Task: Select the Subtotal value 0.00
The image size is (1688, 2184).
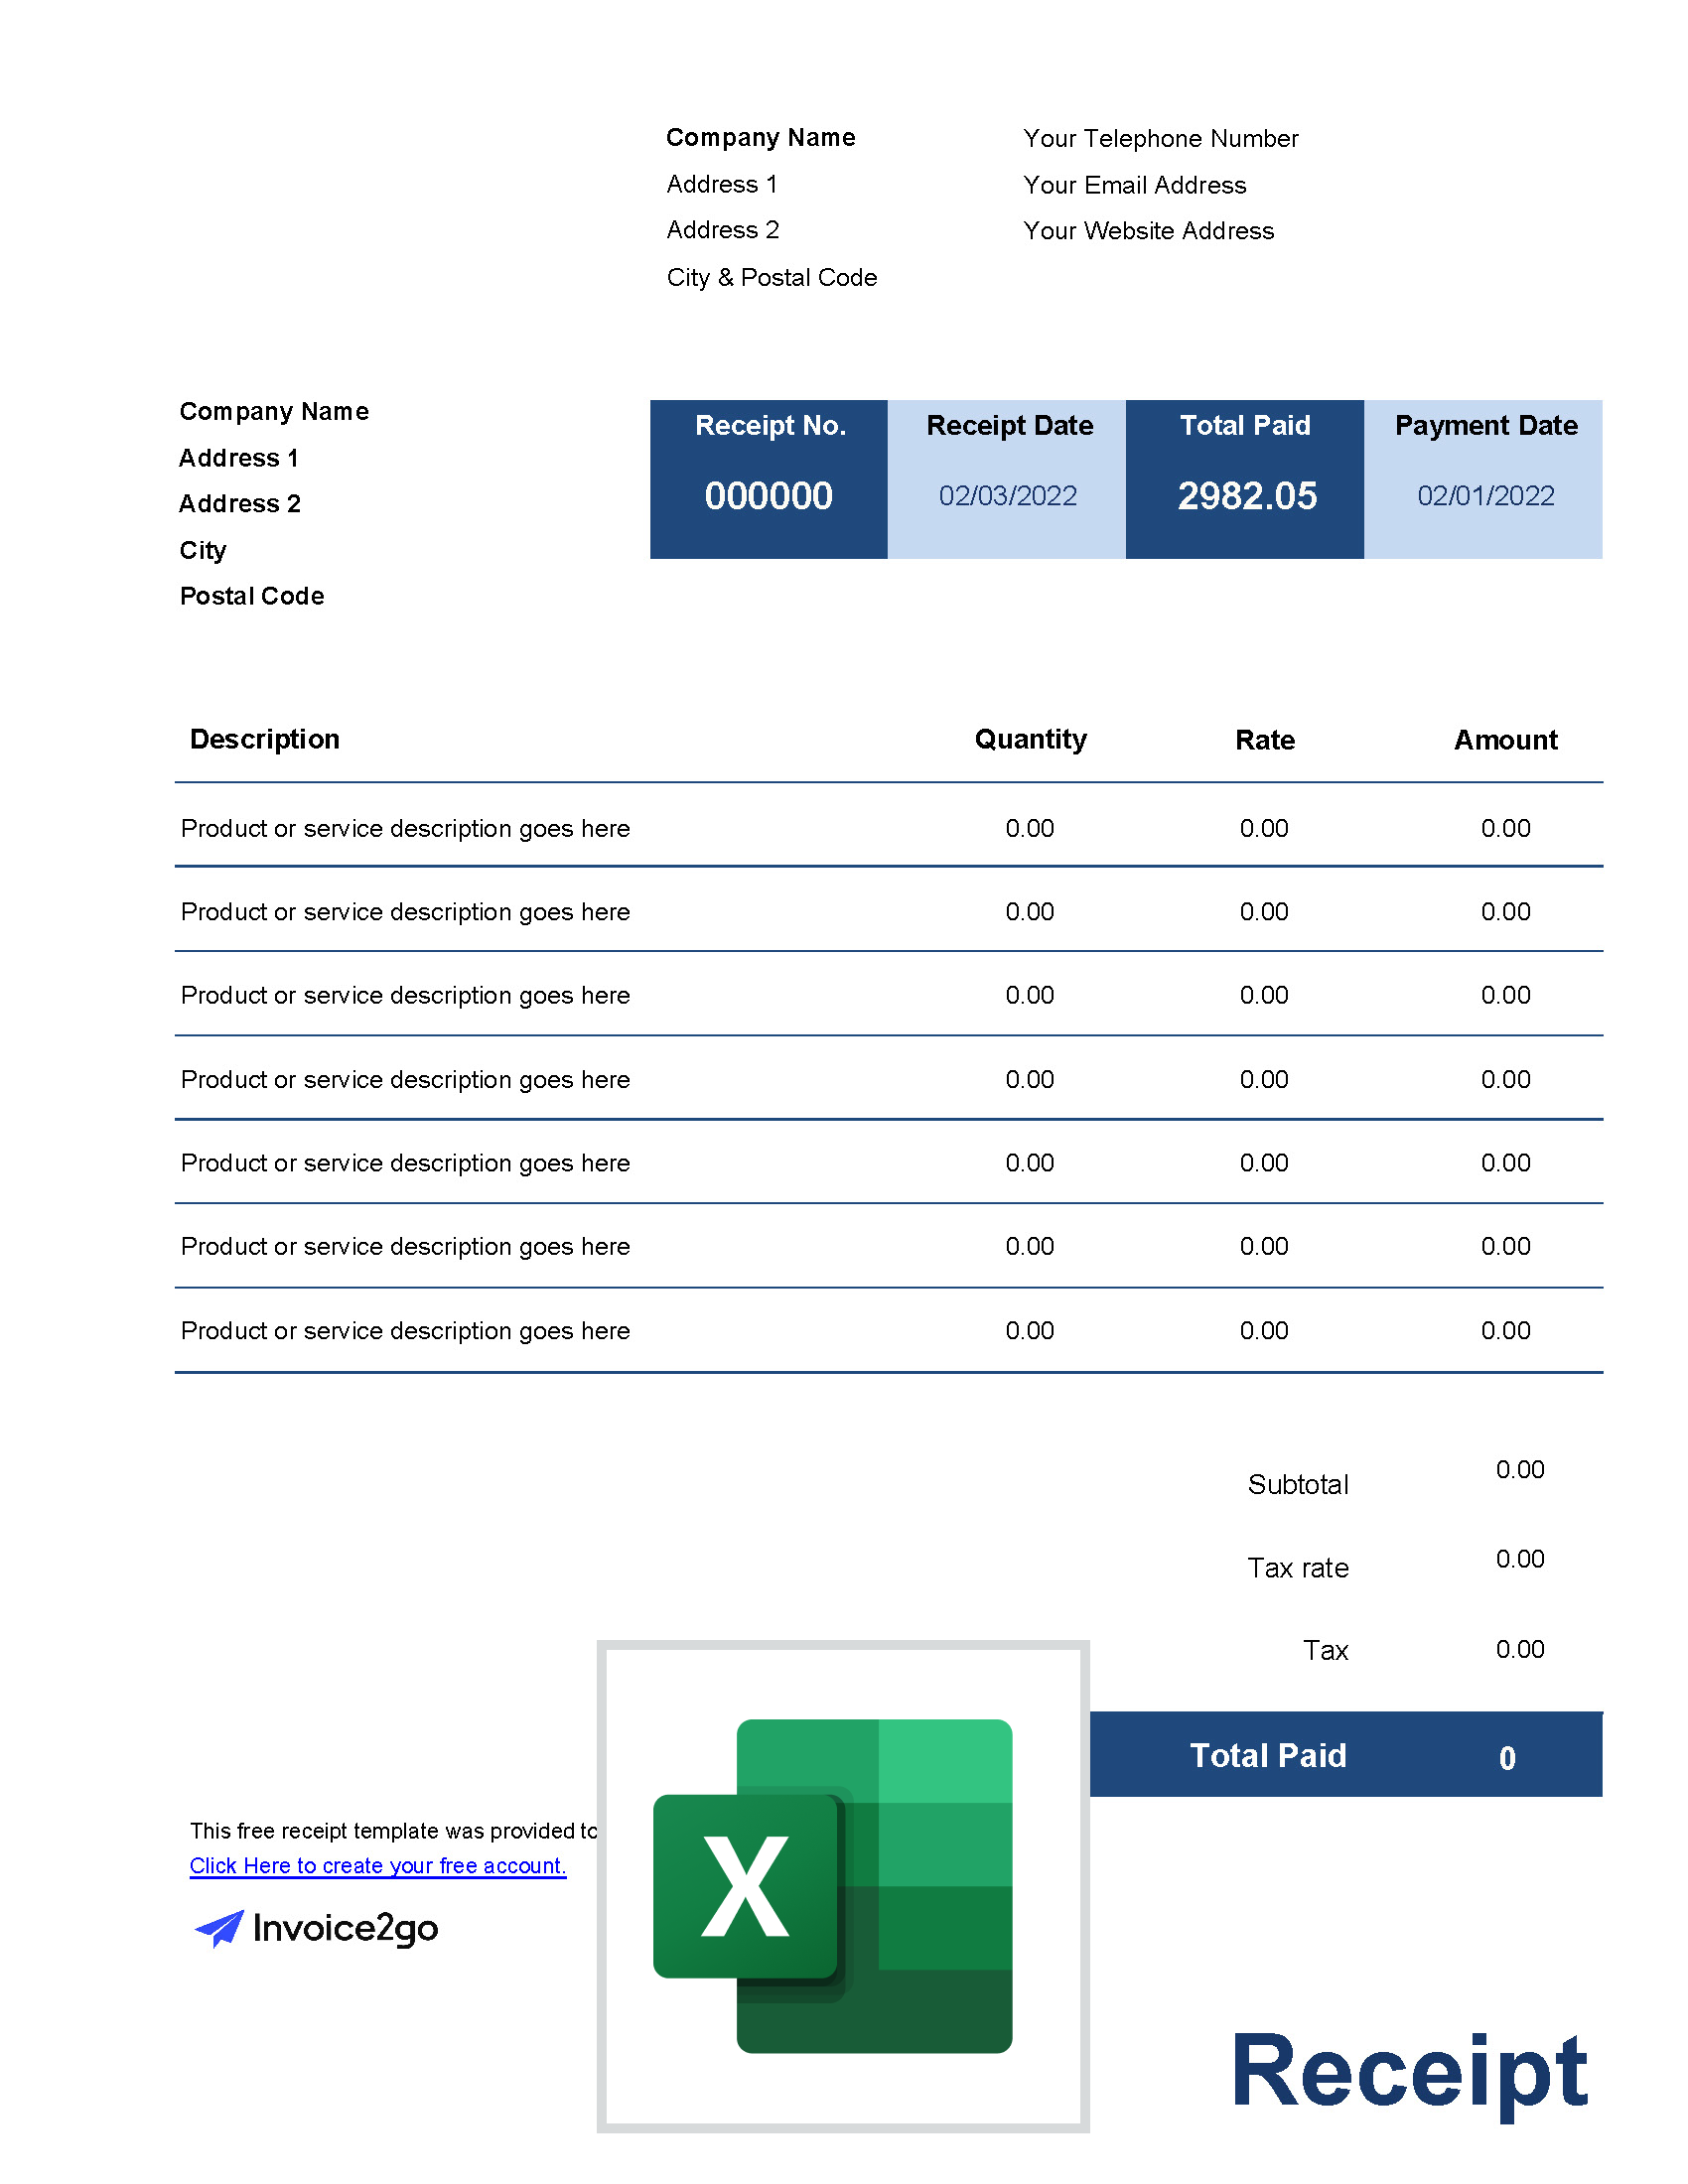Action: [1519, 1469]
